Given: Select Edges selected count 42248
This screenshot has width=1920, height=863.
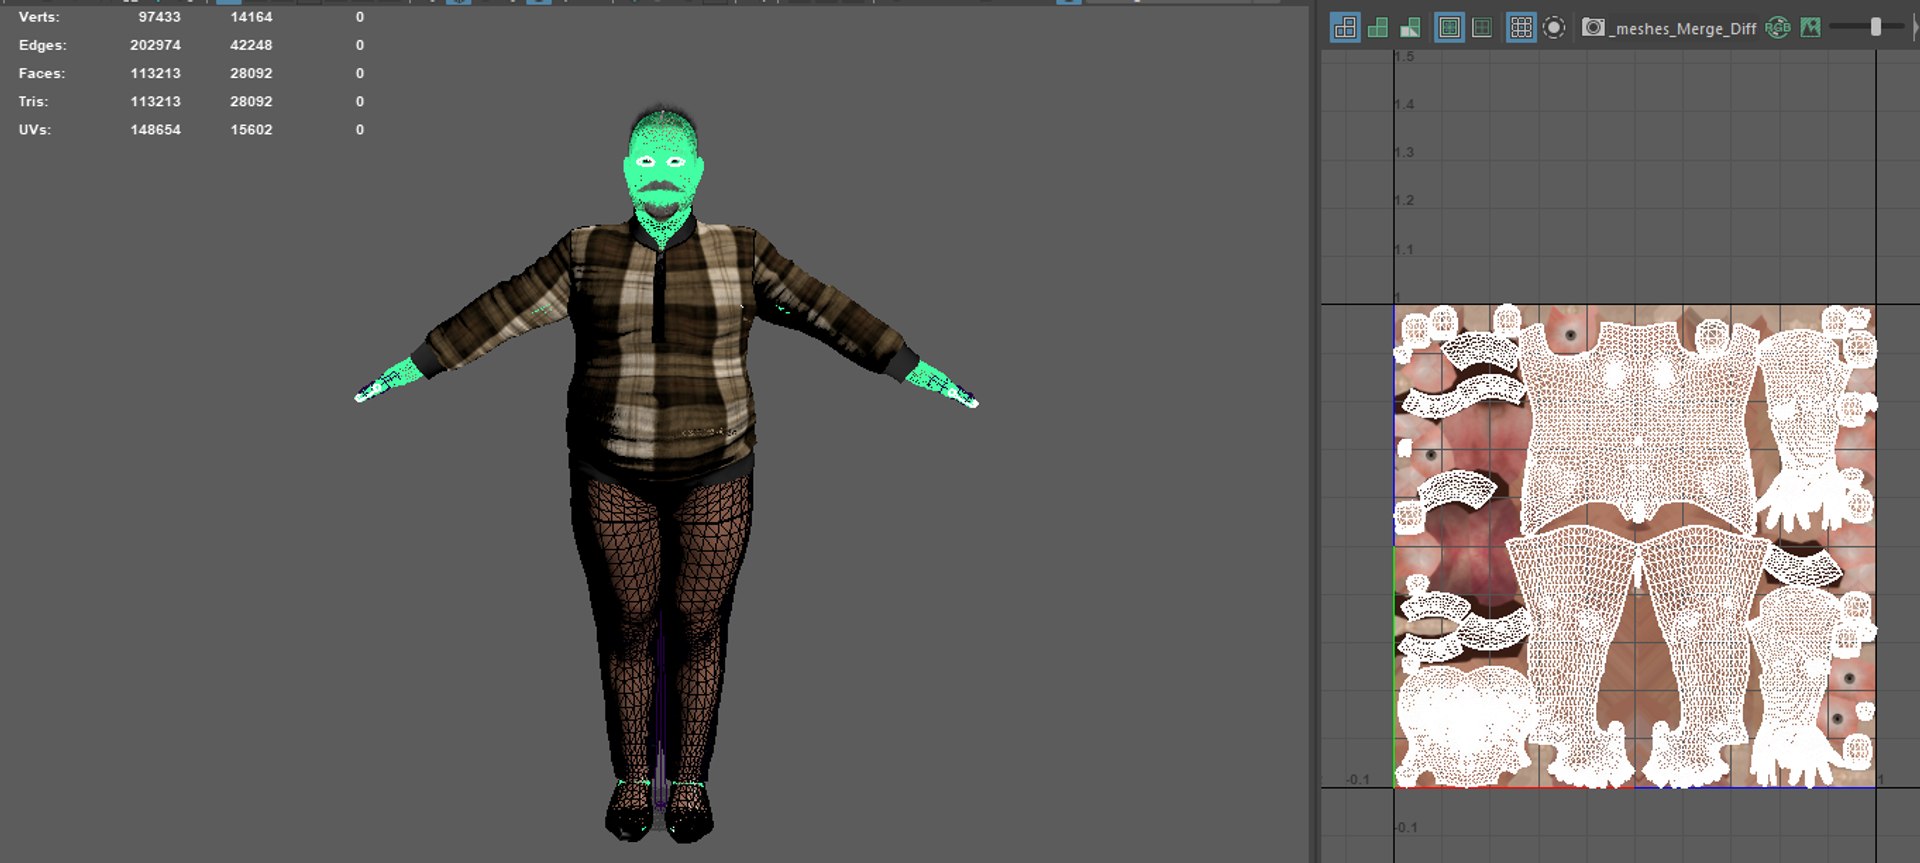Looking at the screenshot, I should pos(251,45).
